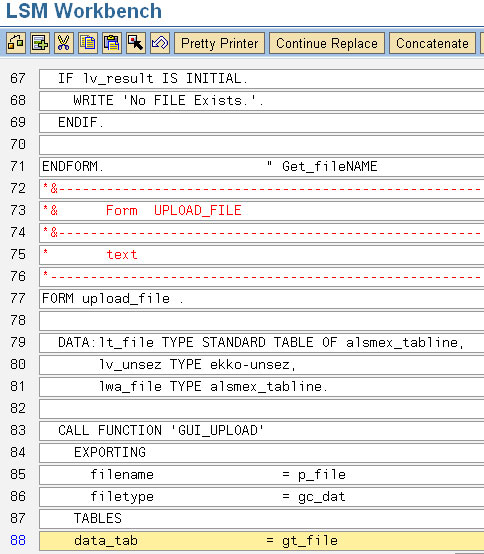
Task: Click line number 71 in margin
Action: coord(18,166)
